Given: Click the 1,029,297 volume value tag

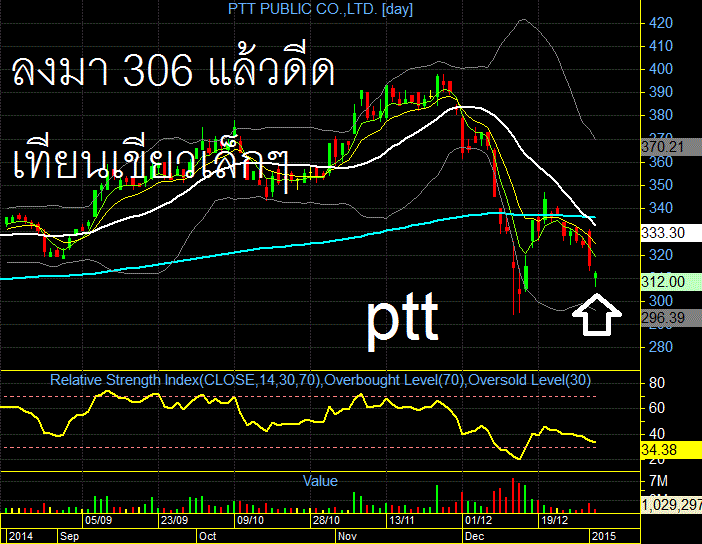Looking at the screenshot, I should [x=670, y=505].
